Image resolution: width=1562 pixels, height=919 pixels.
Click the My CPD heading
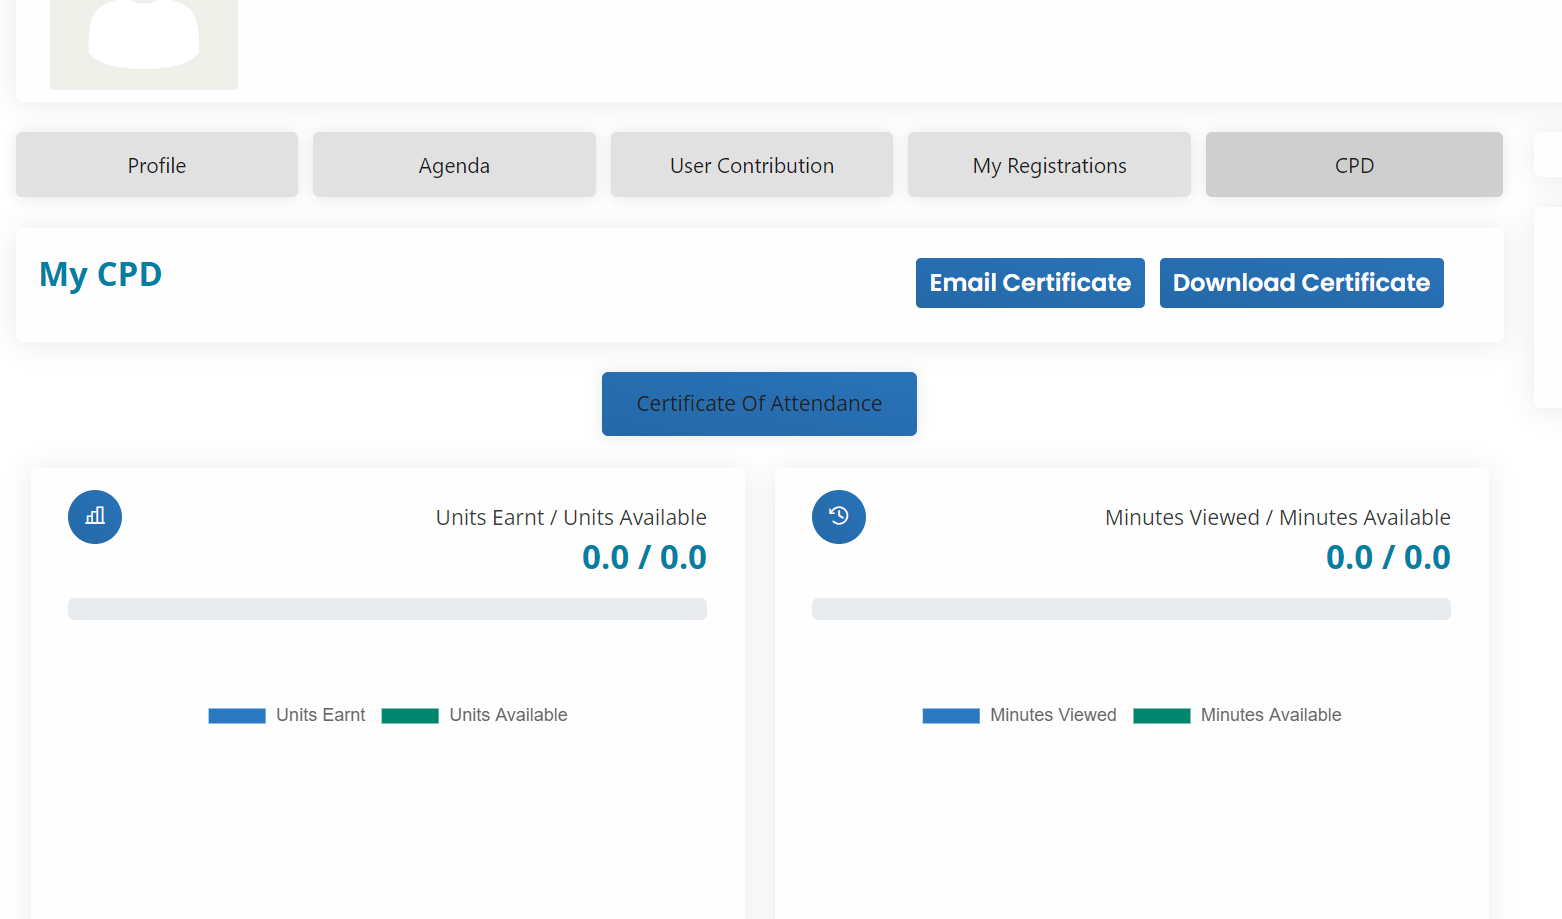coord(101,274)
